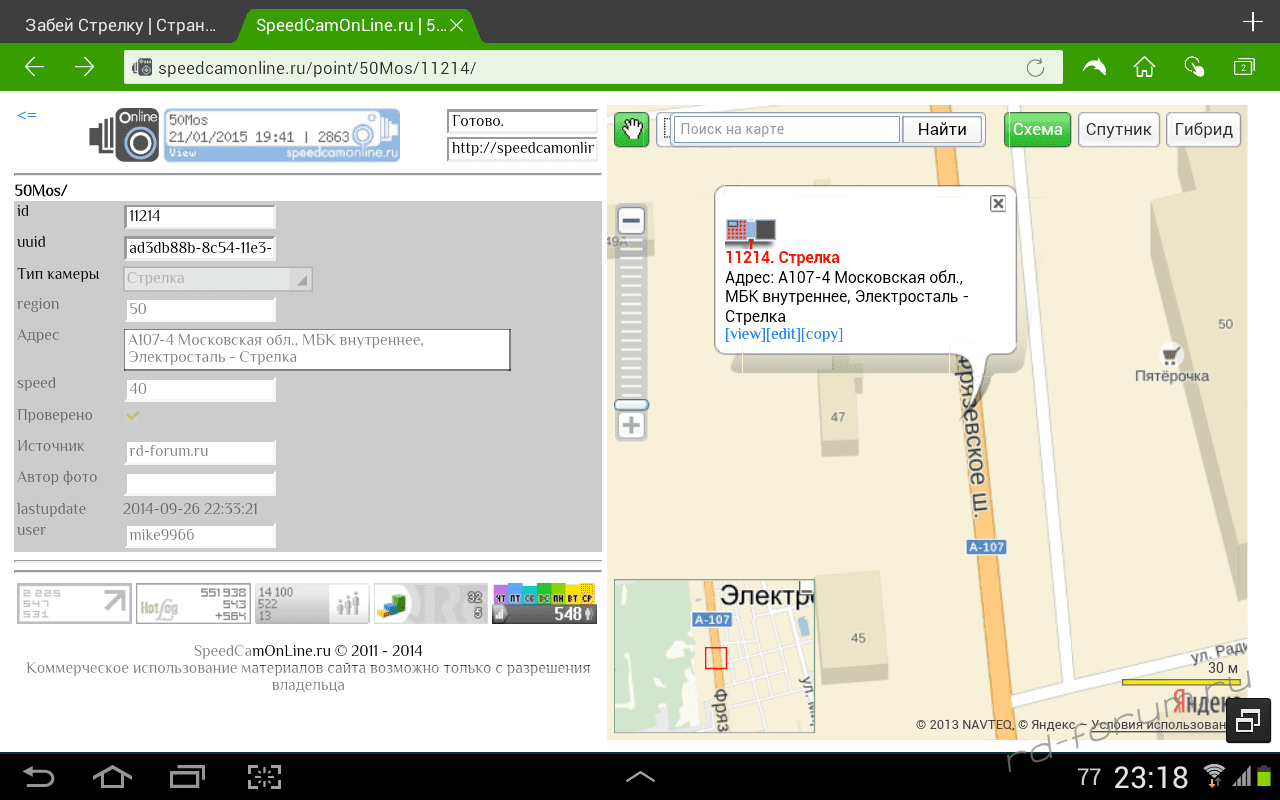Image resolution: width=1280 pixels, height=800 pixels.
Task: Click the camera icon in the balloon
Action: 750,233
